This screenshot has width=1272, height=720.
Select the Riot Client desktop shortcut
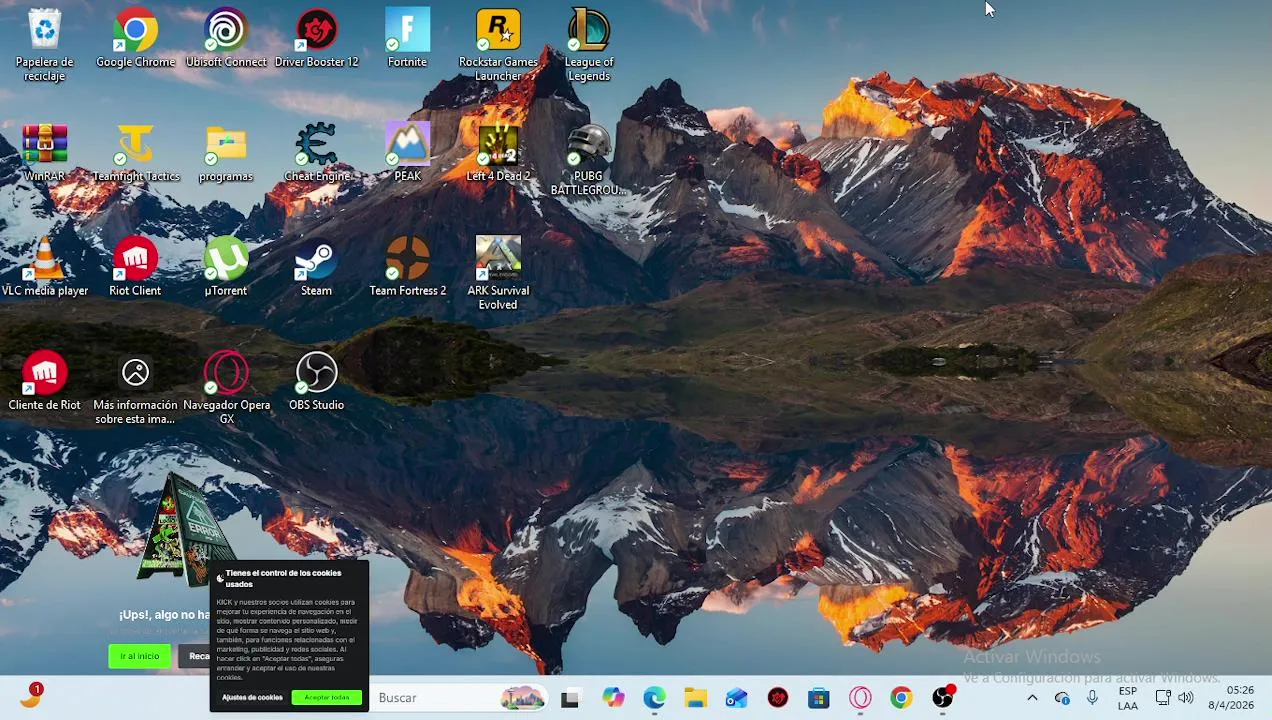pyautogui.click(x=135, y=267)
